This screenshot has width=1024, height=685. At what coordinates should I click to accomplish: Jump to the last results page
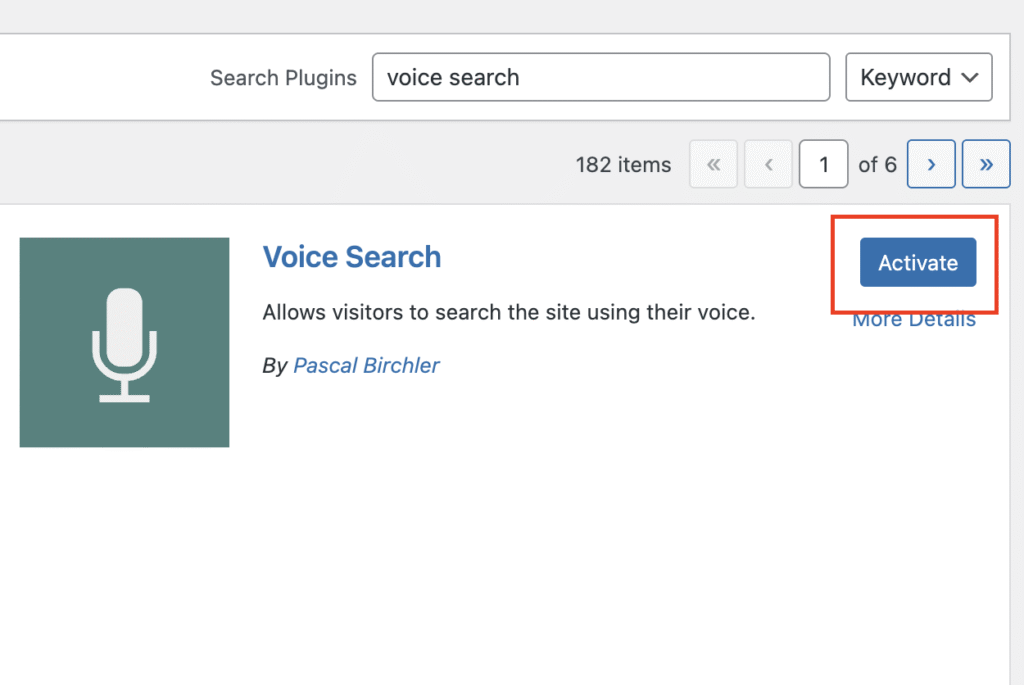[x=986, y=165]
